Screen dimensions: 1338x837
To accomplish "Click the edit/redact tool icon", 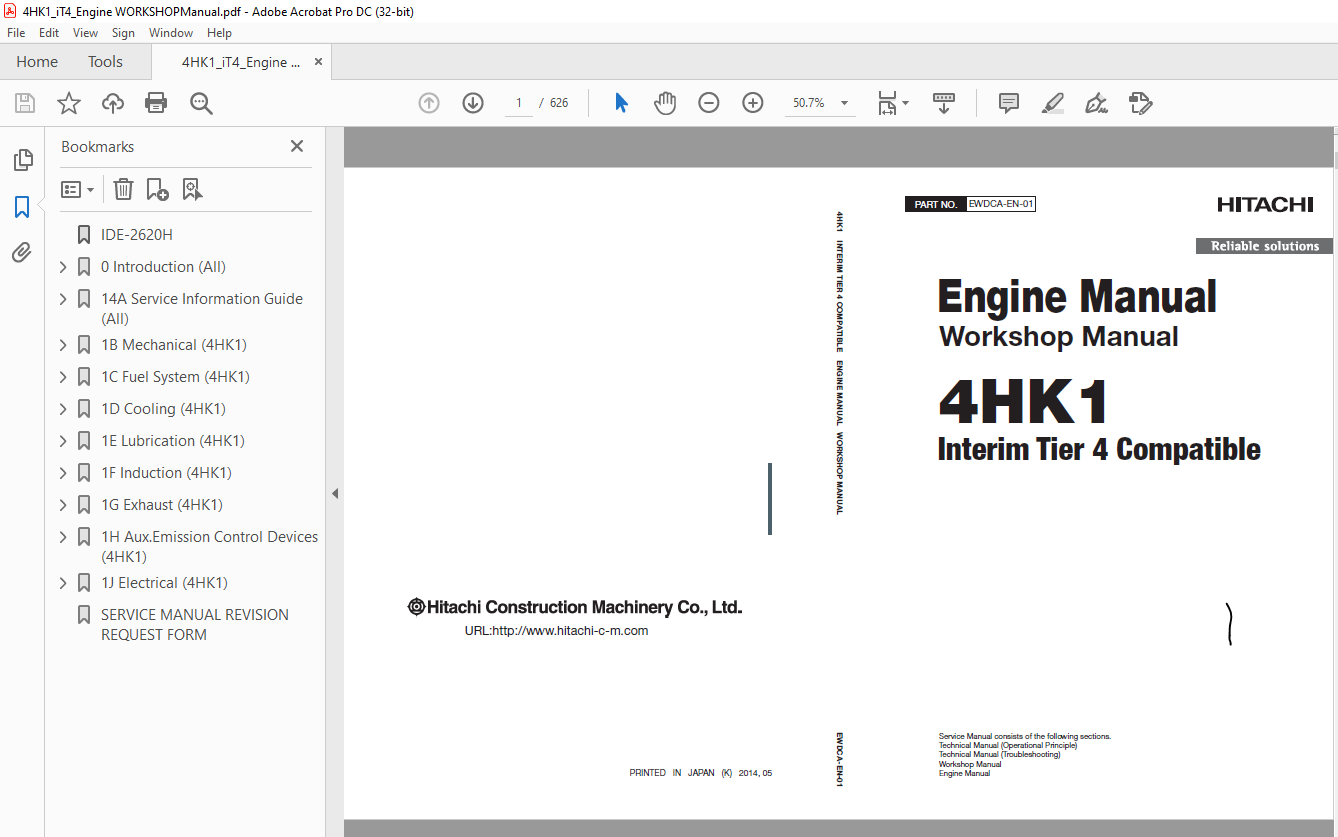I will [1140, 103].
